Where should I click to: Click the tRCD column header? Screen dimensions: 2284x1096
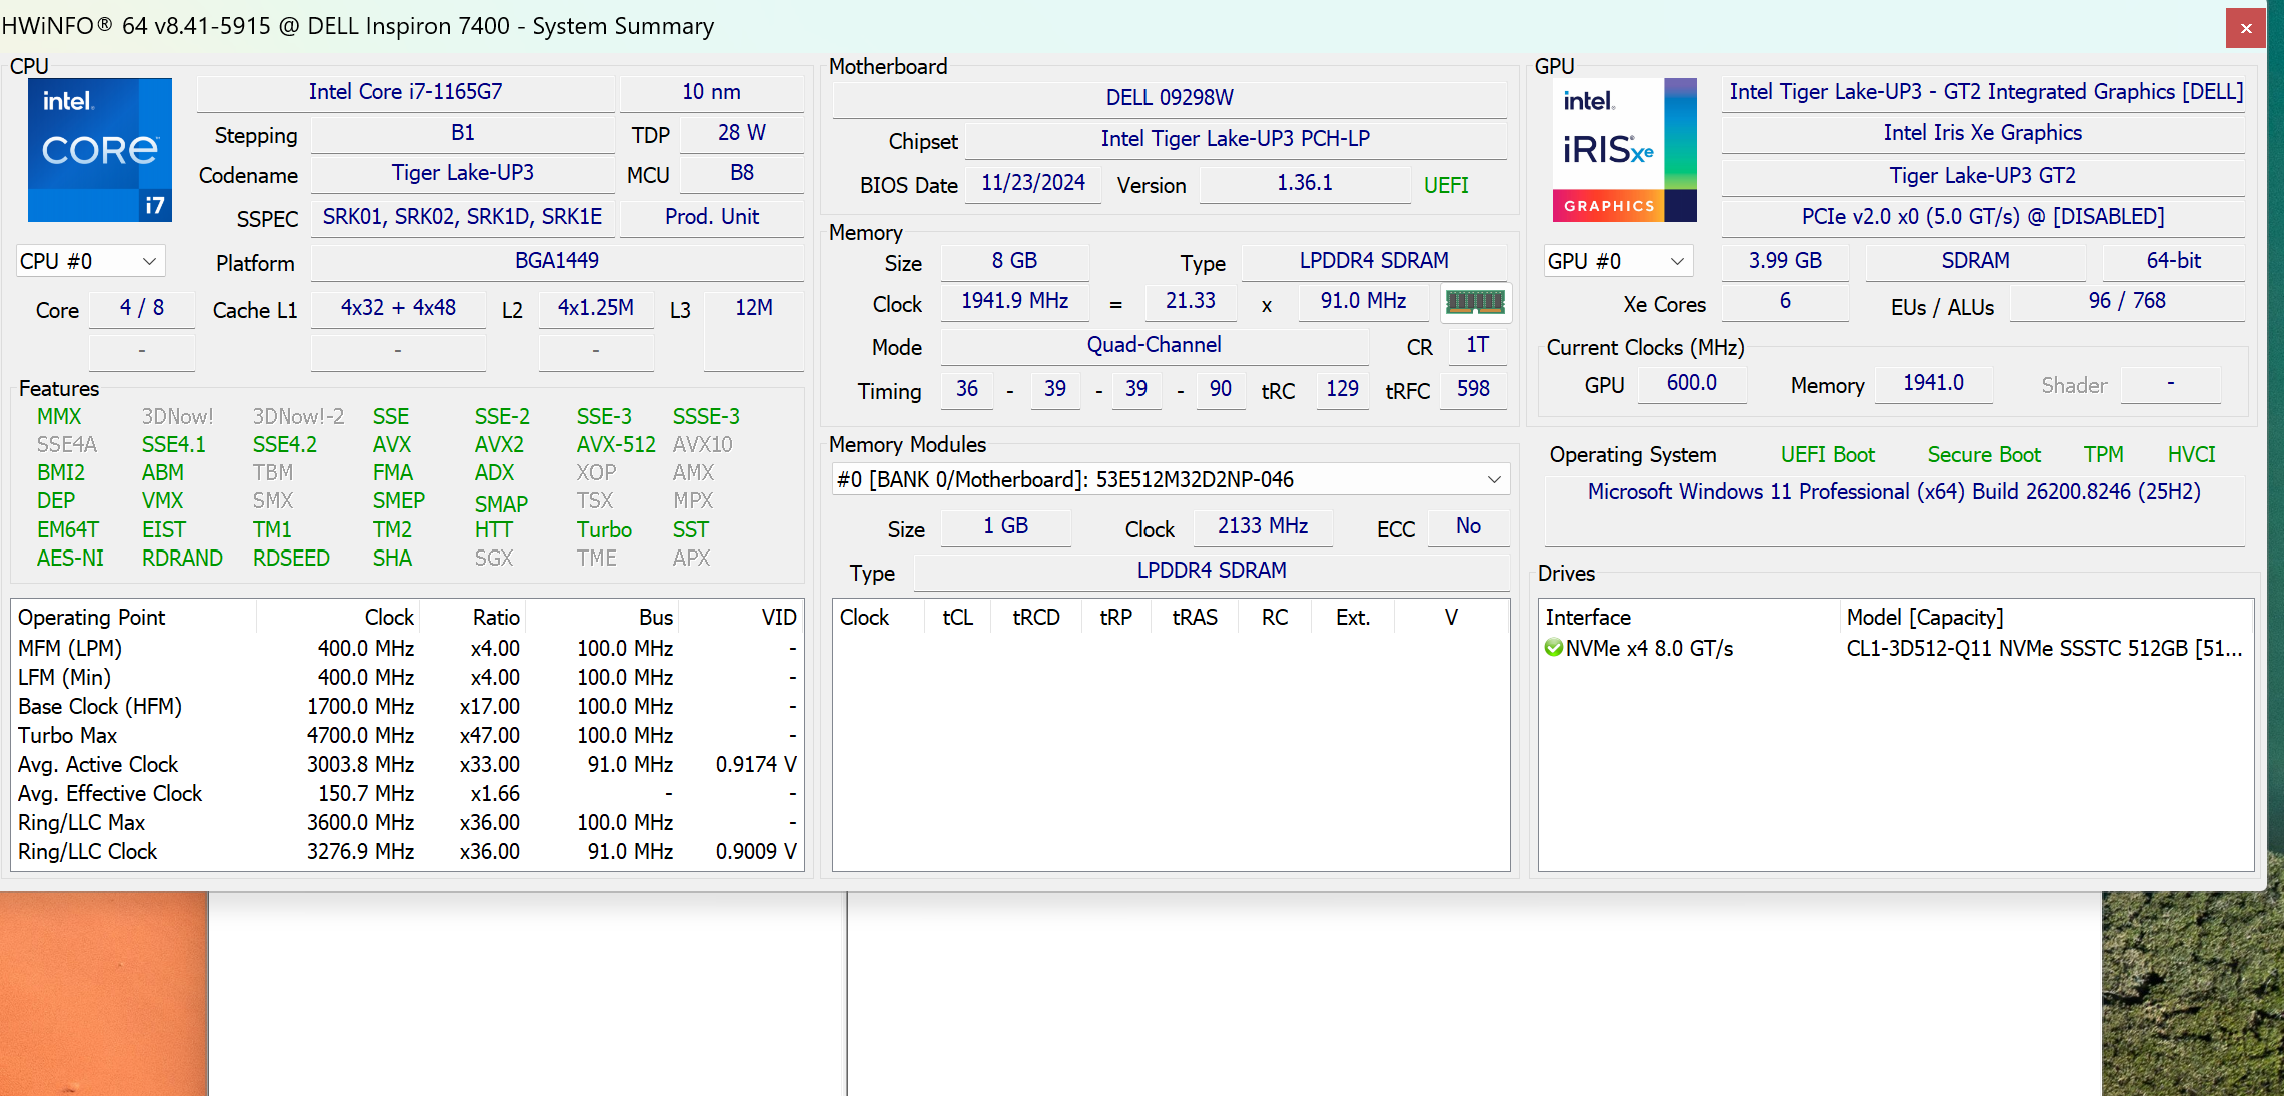[x=1036, y=617]
